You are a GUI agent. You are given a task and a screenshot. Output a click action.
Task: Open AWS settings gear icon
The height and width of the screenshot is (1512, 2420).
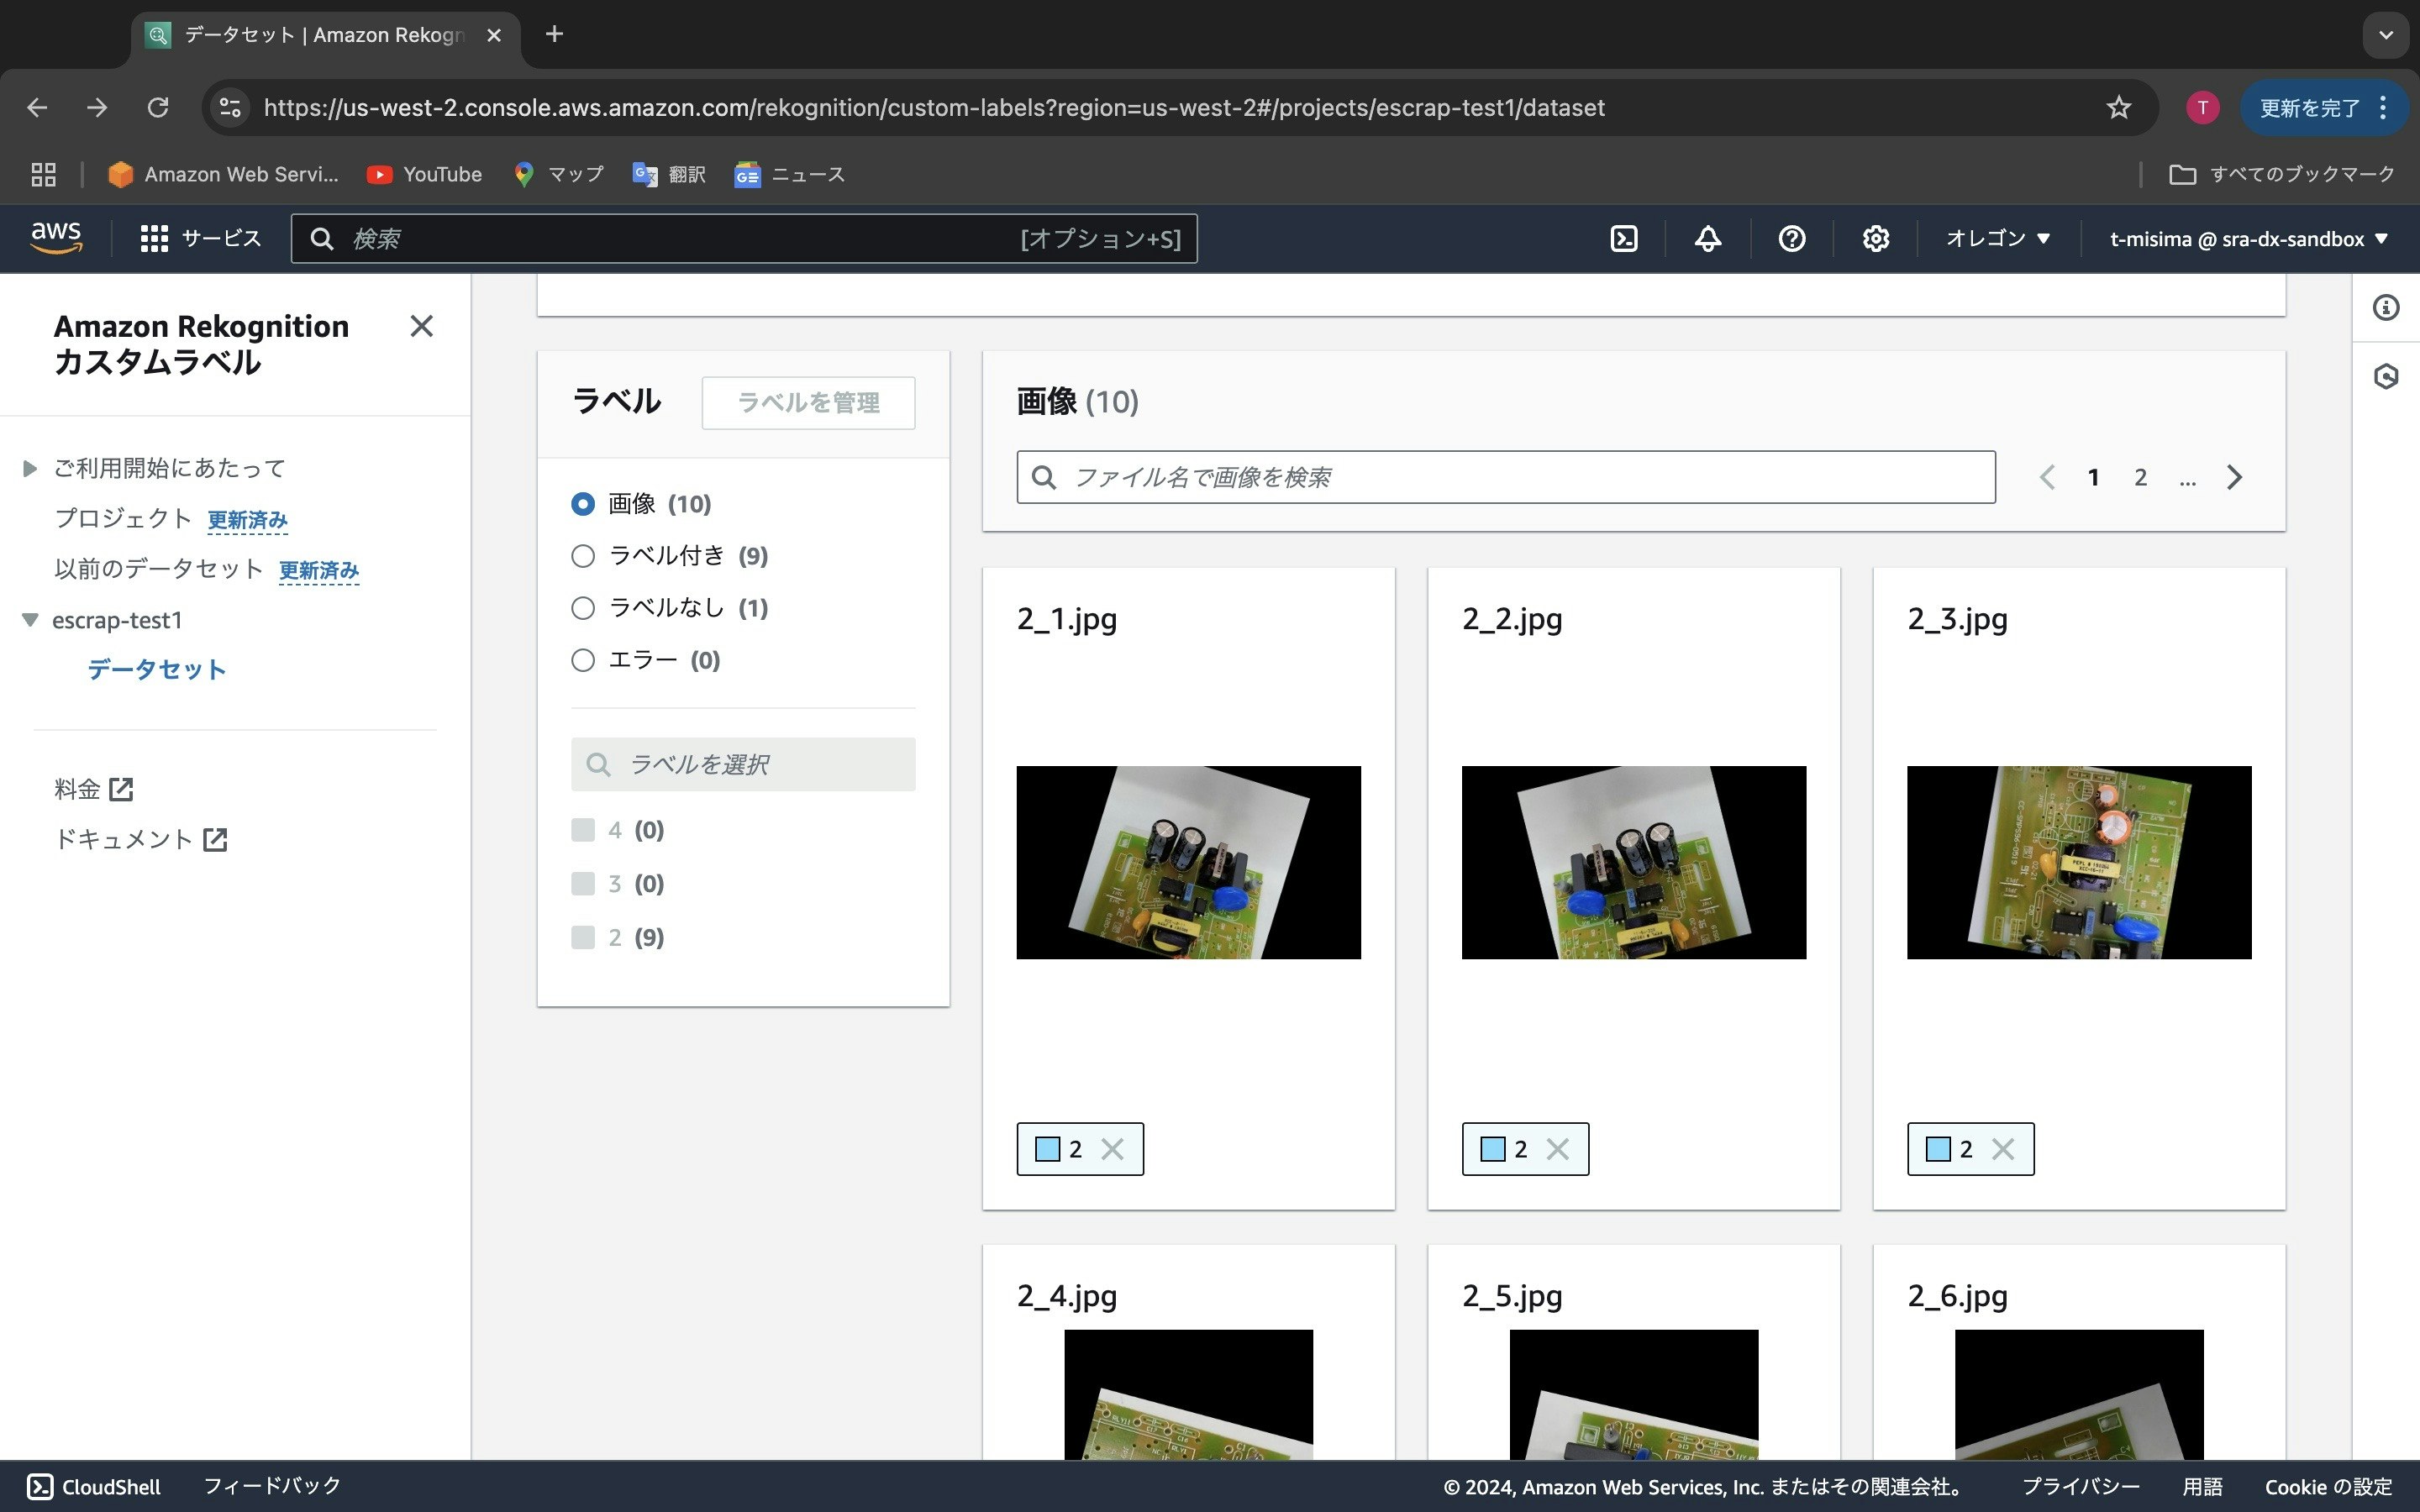pos(1875,239)
